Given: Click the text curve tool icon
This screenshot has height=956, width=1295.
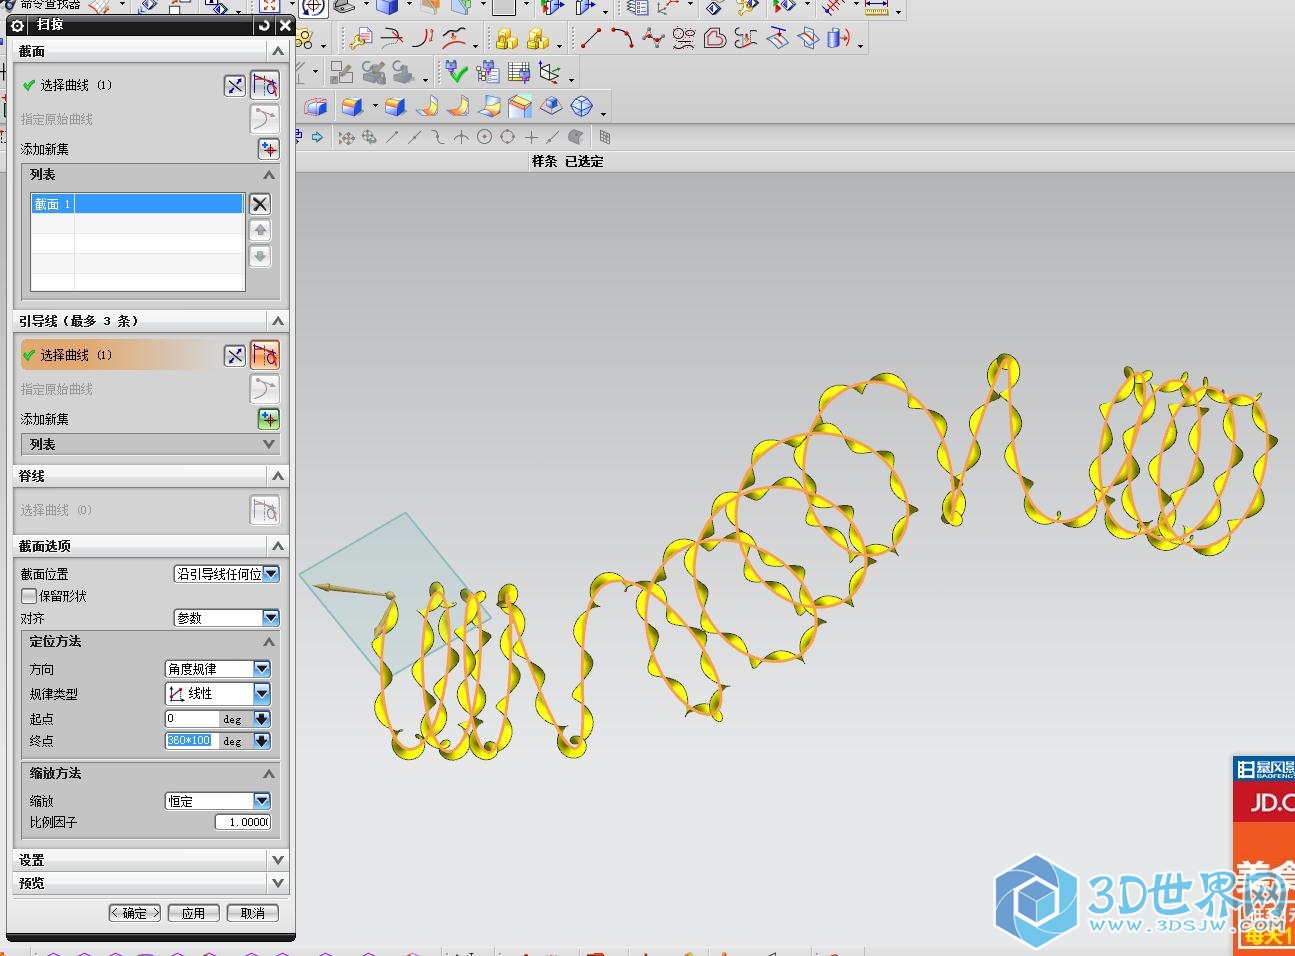Looking at the screenshot, I should 684,38.
